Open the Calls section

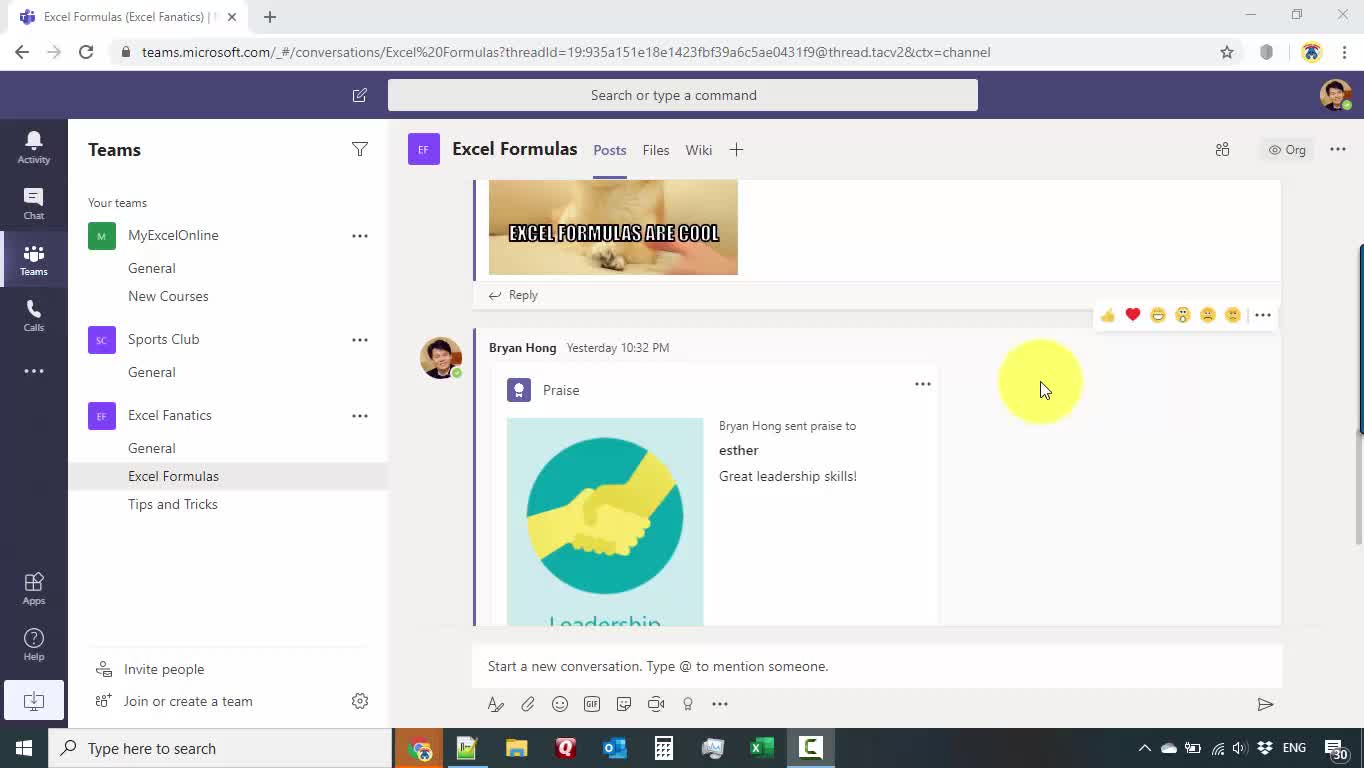tap(33, 315)
